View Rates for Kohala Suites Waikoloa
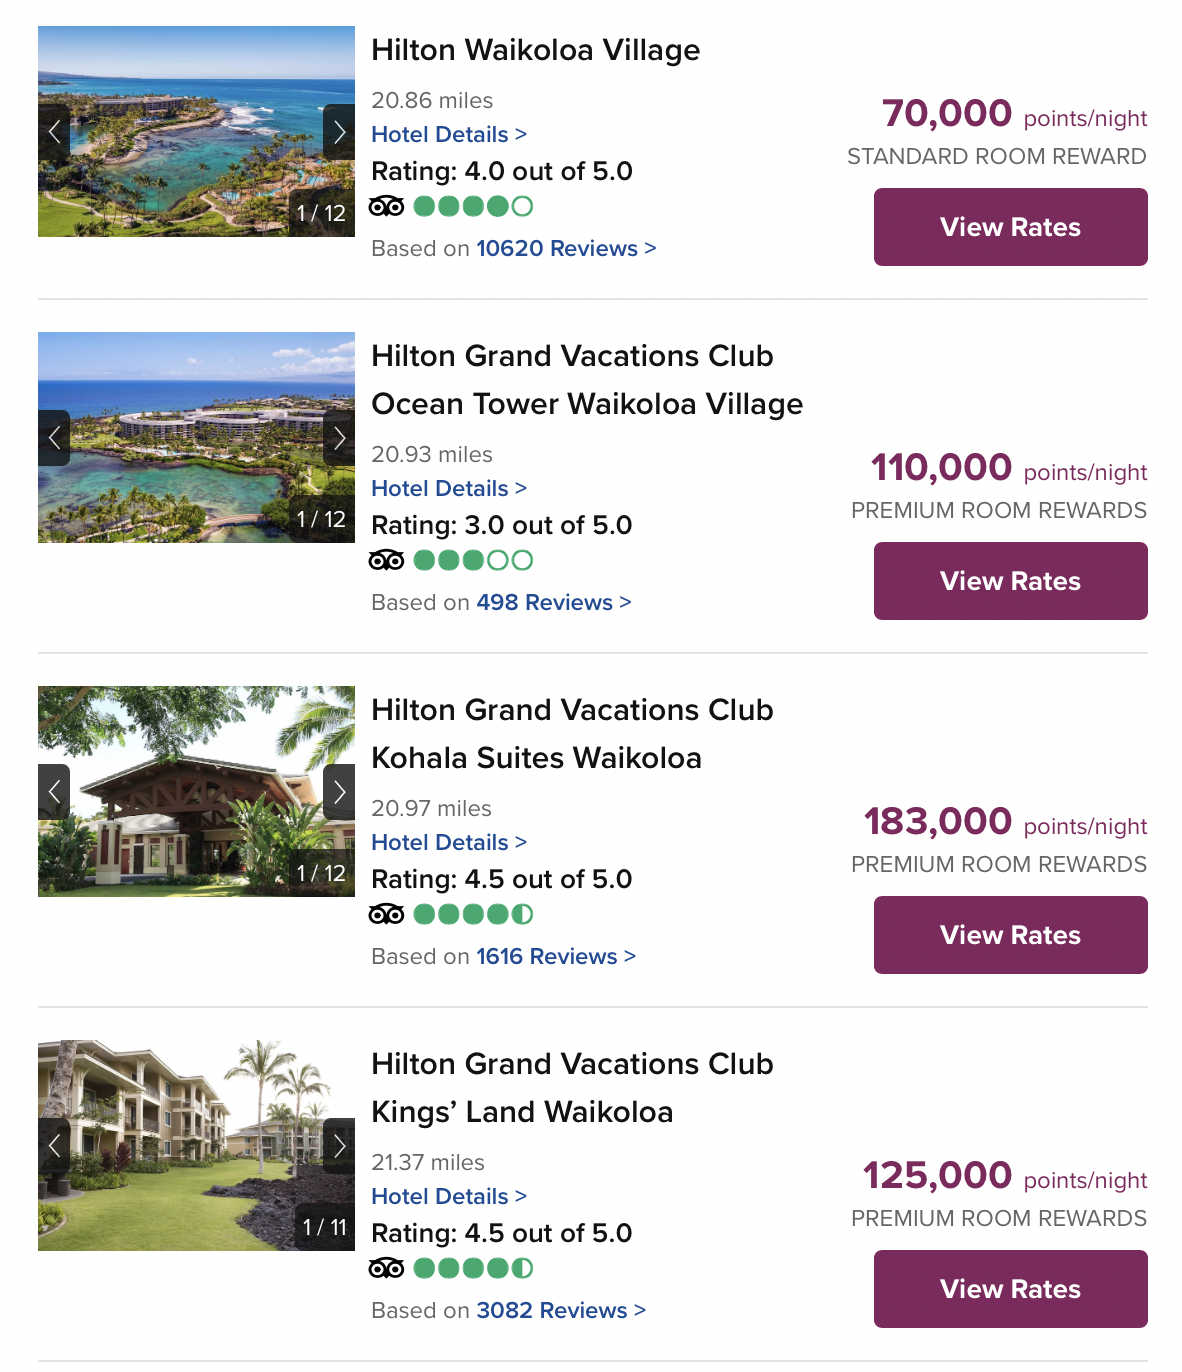Image resolution: width=1182 pixels, height=1372 pixels. click(1010, 935)
